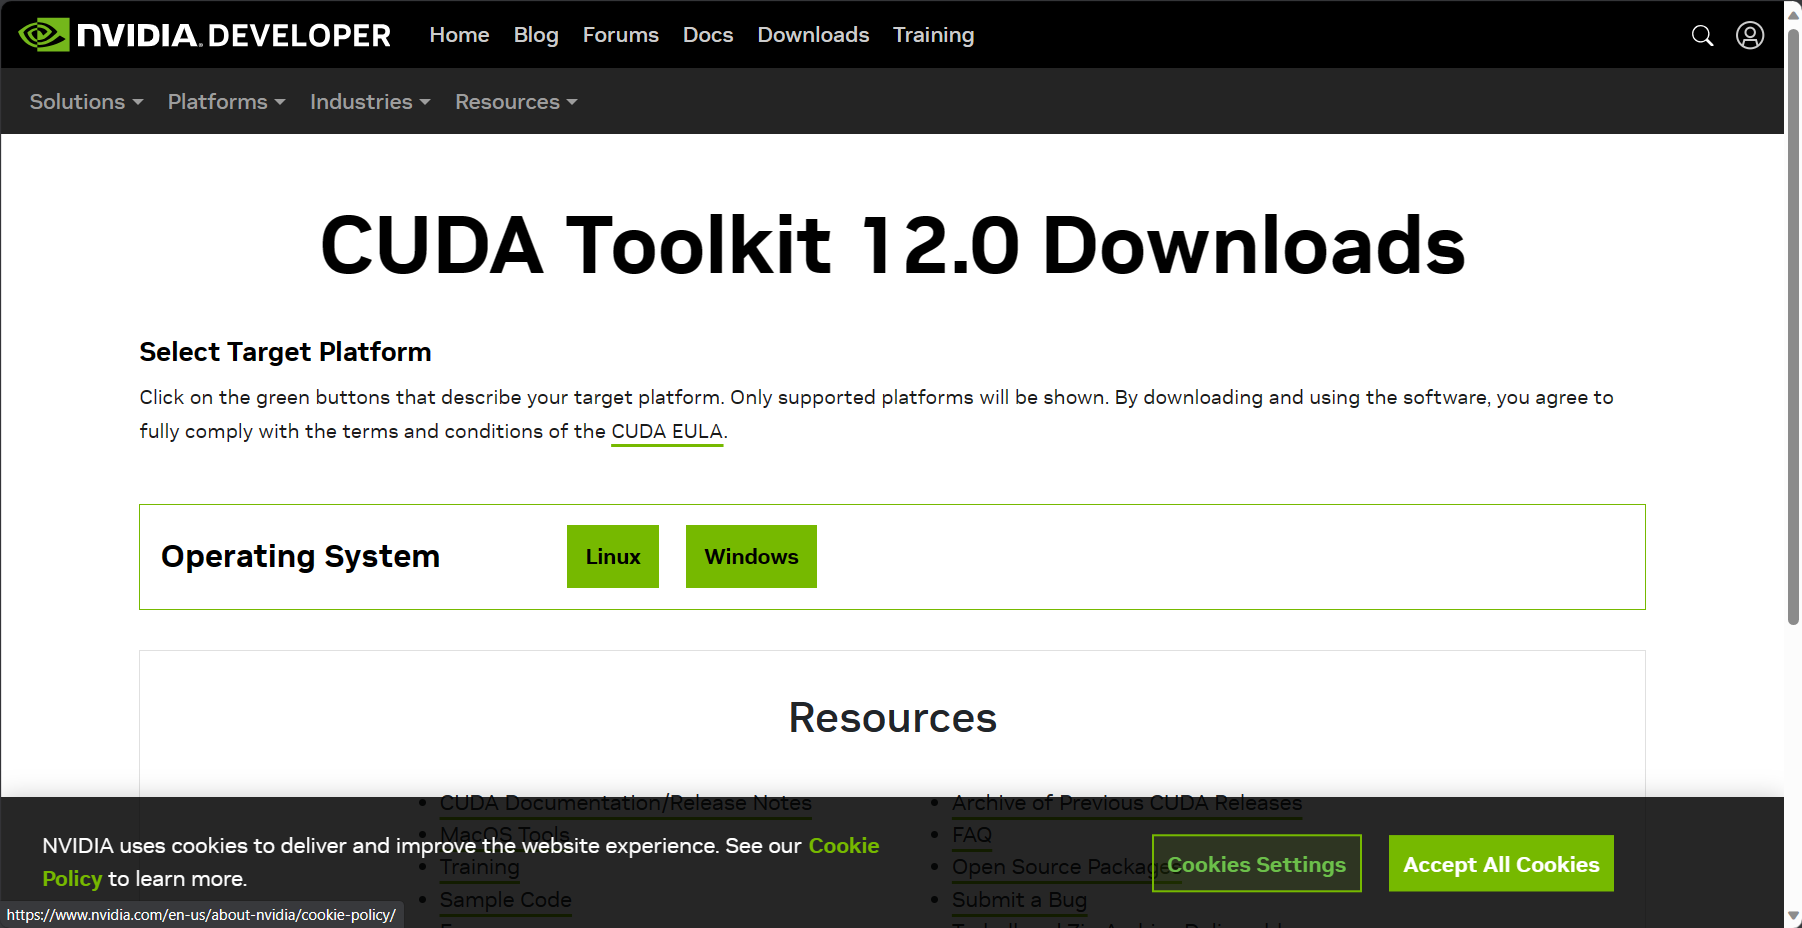1802x928 pixels.
Task: Click the 'CUDA Toolkit 12.0 Downloads' heading
Action: 893,246
